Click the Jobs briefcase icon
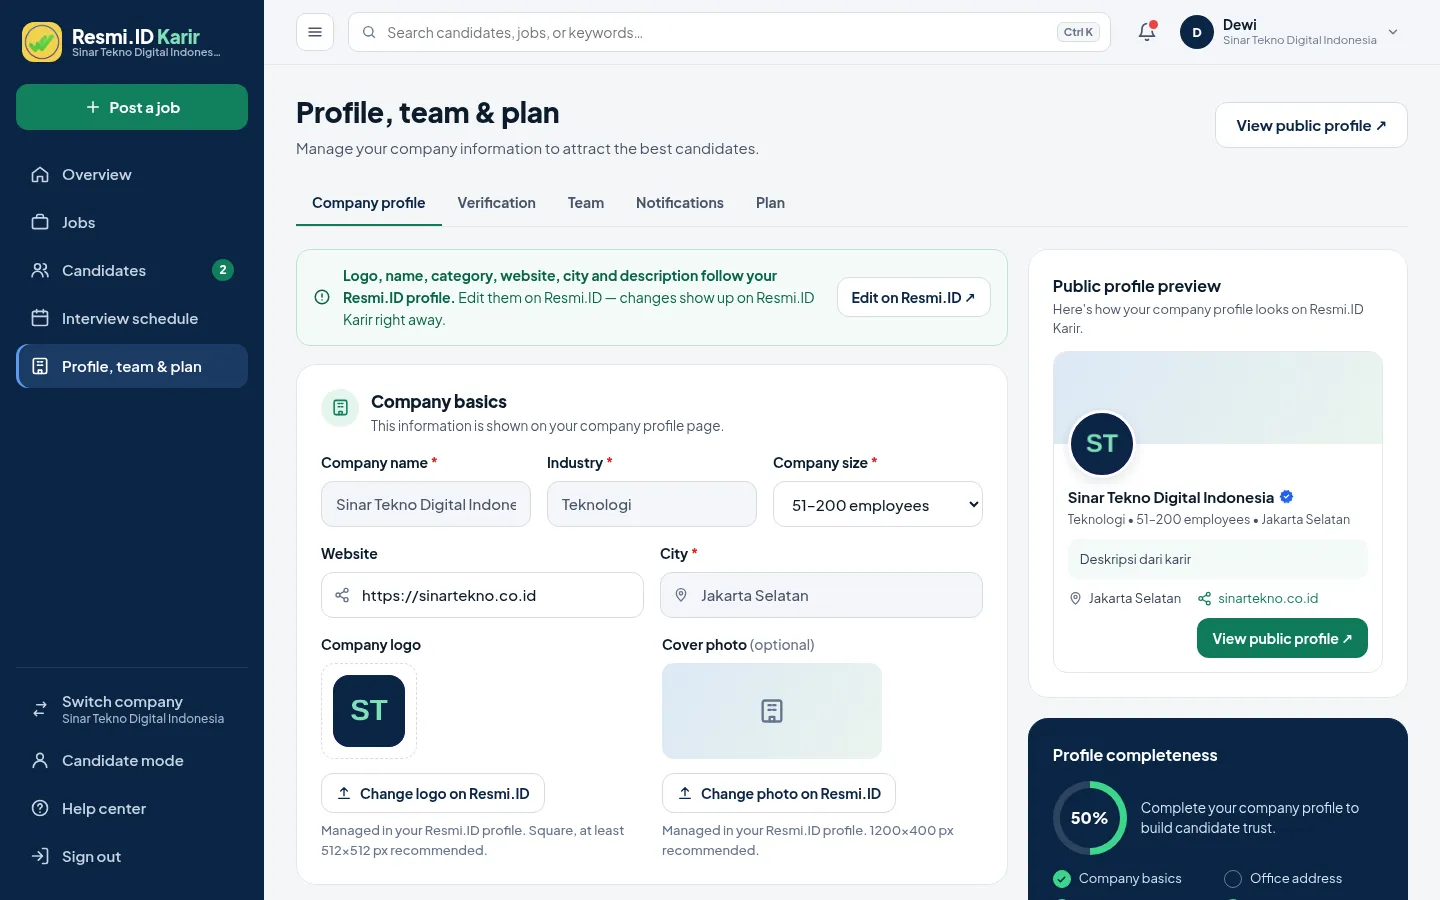Screen dimensions: 1440x900 [40, 222]
